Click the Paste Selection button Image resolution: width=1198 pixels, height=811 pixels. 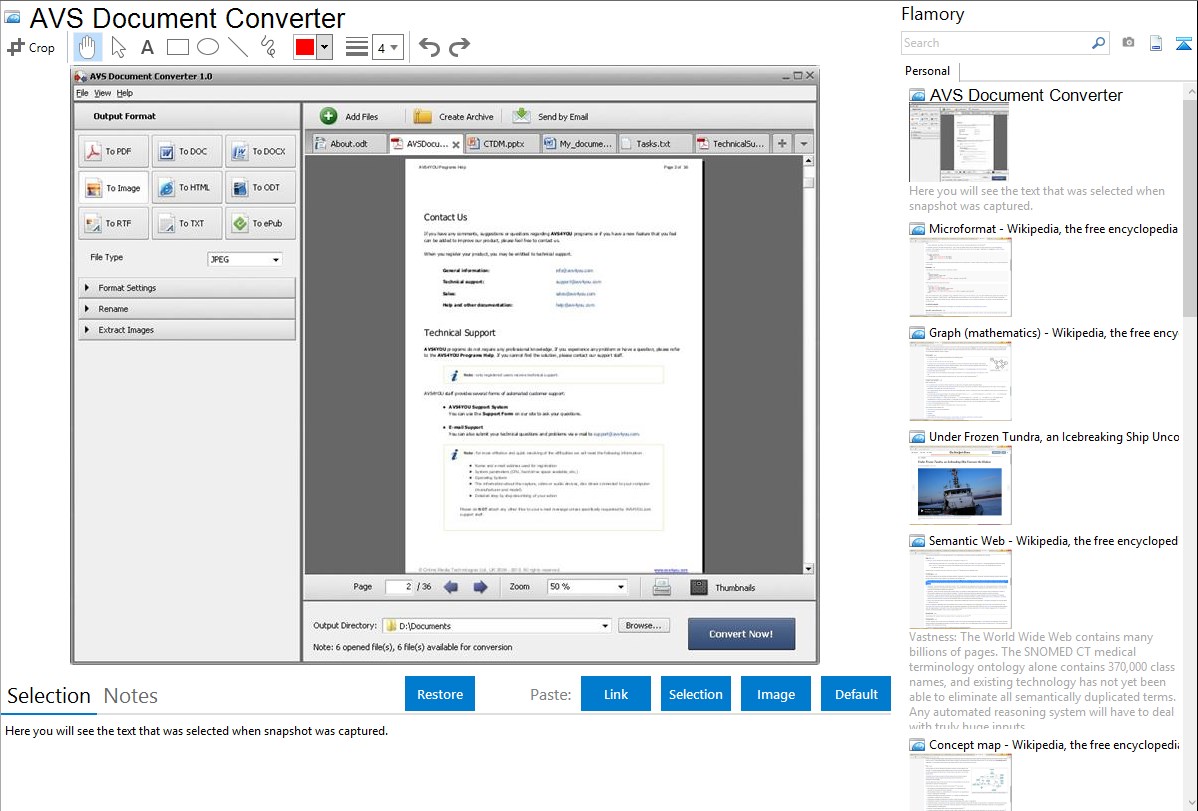[x=696, y=694]
